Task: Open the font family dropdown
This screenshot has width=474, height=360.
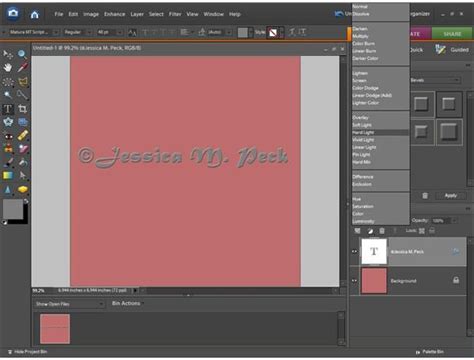Action: point(55,32)
